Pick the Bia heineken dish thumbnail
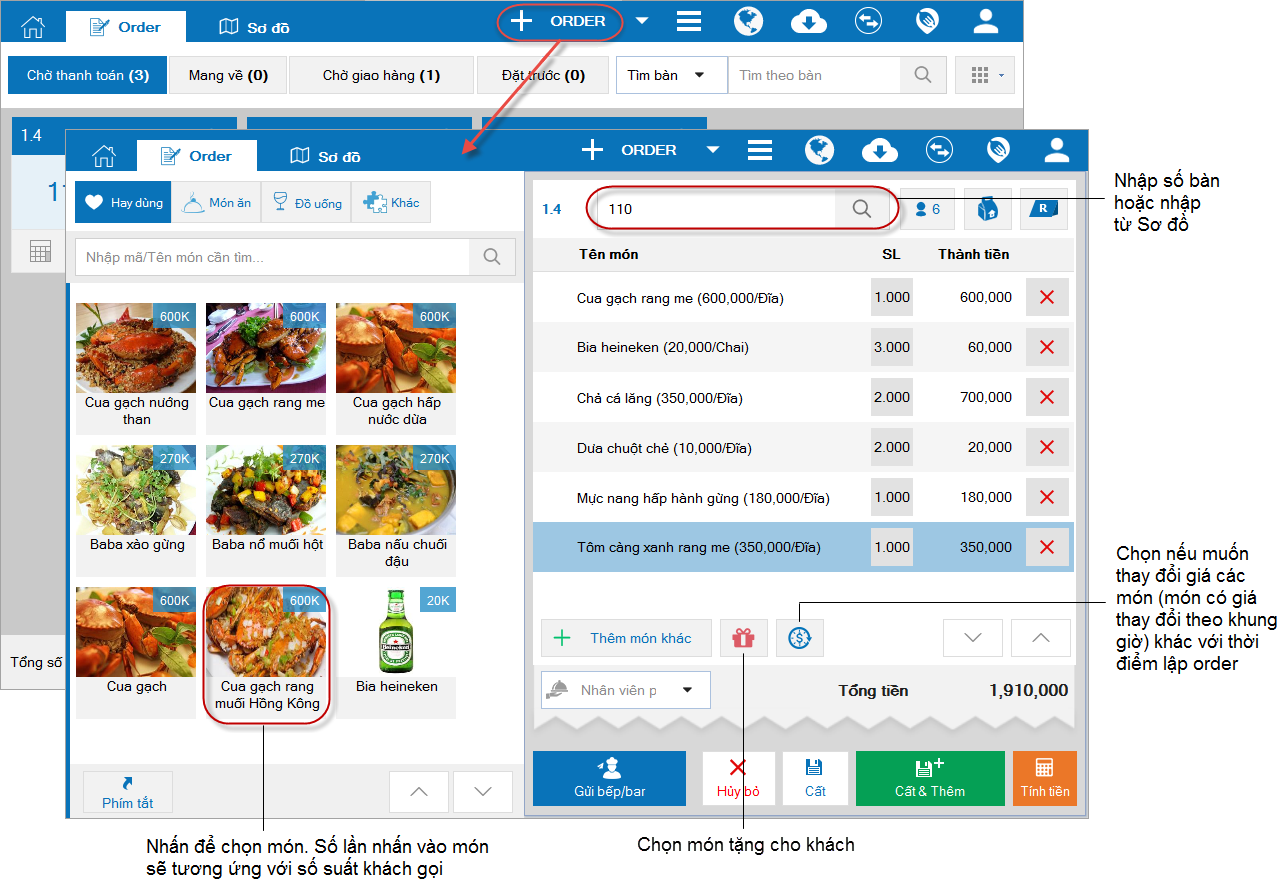This screenshot has width=1282, height=882. (x=396, y=652)
